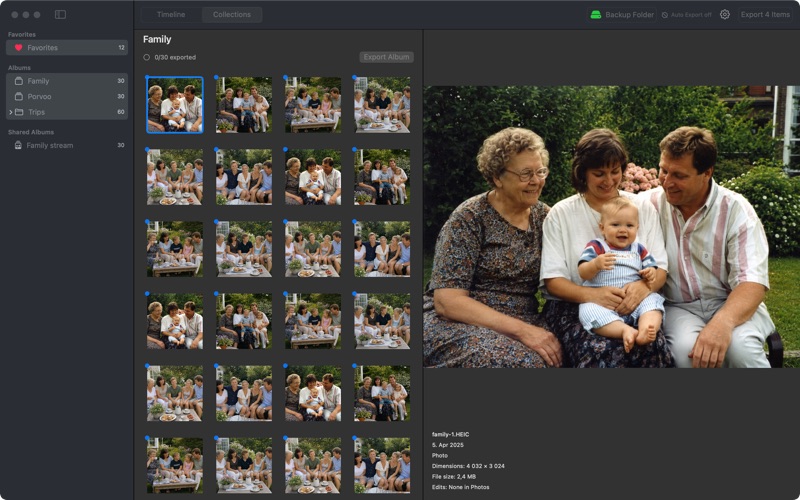Click the Export 4 Items button
Screen dimensions: 800x500
tap(765, 14)
